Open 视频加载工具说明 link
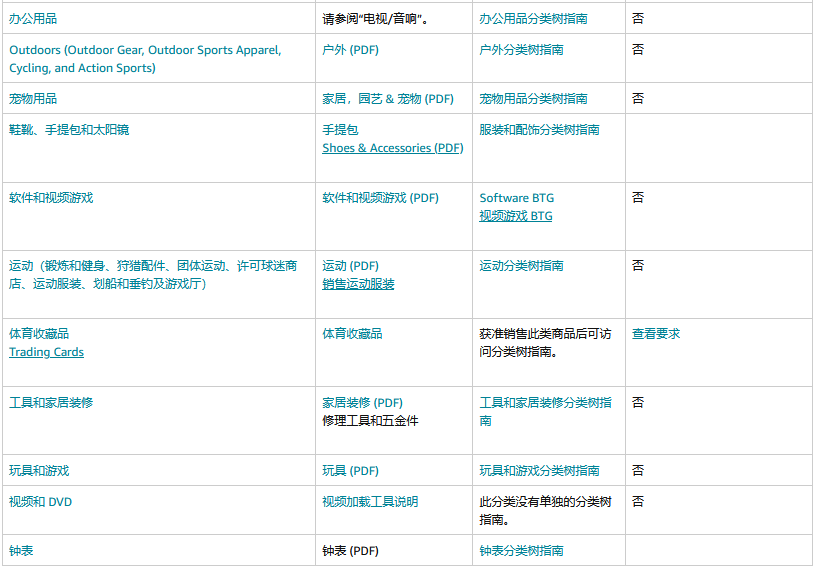The image size is (815, 568). pos(370,502)
